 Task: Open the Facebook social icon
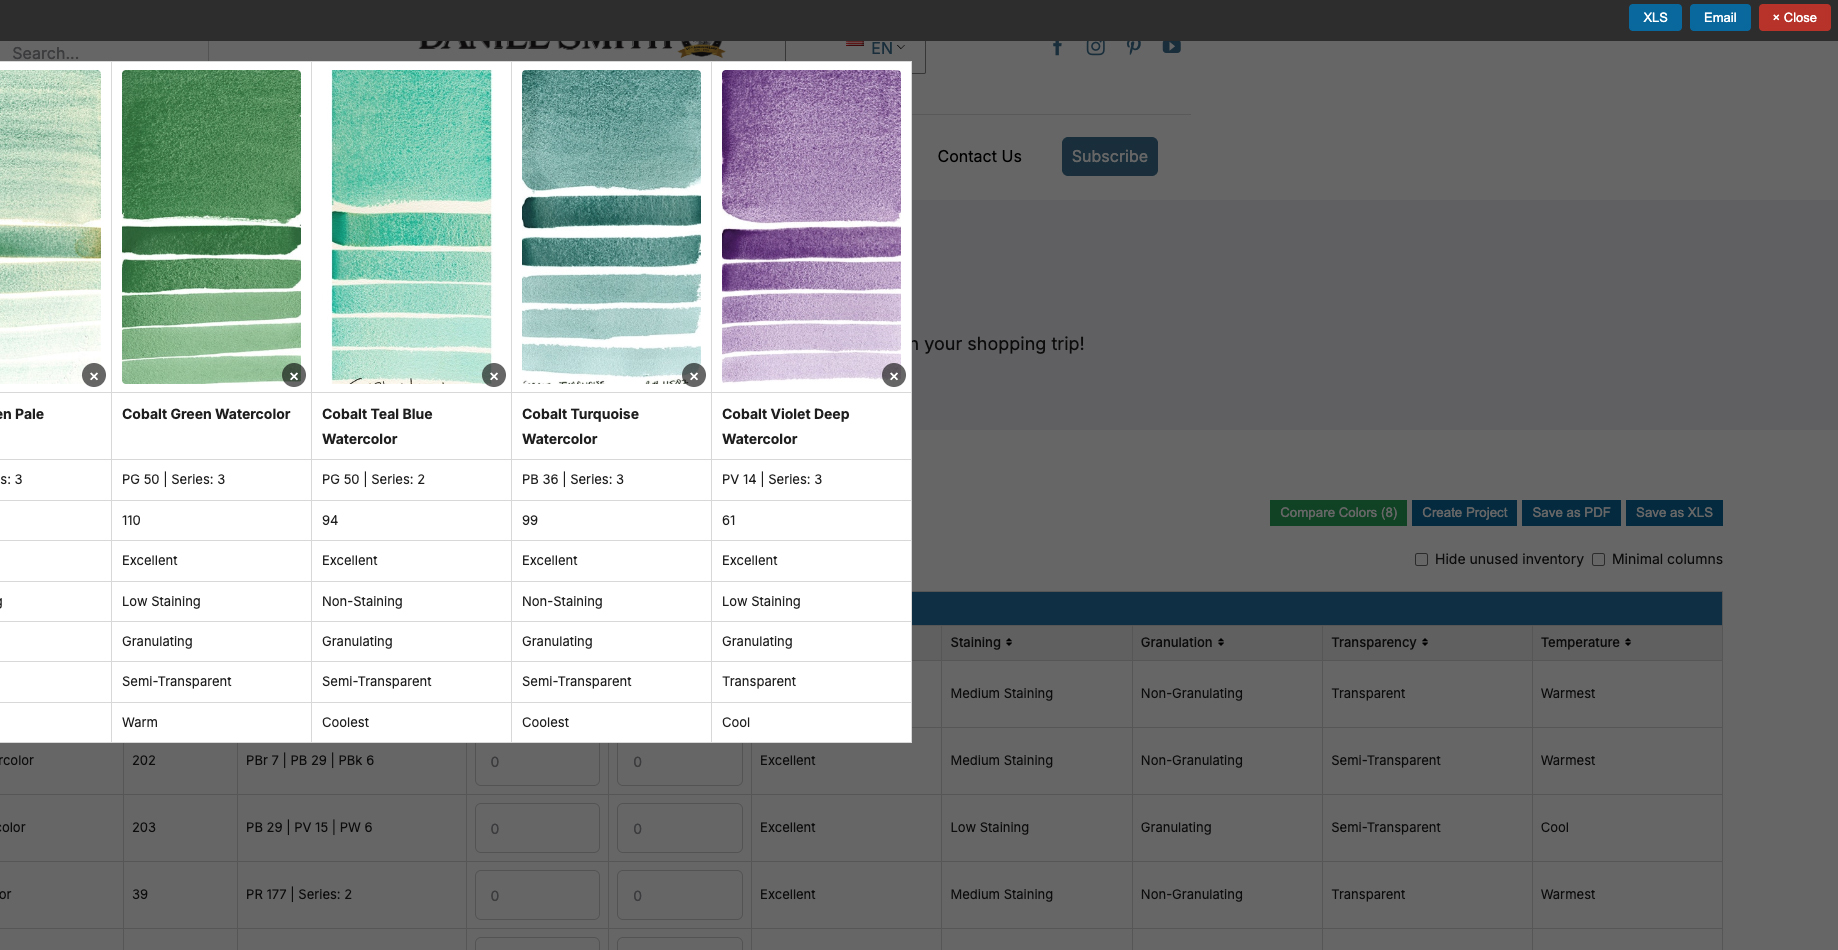(1057, 47)
